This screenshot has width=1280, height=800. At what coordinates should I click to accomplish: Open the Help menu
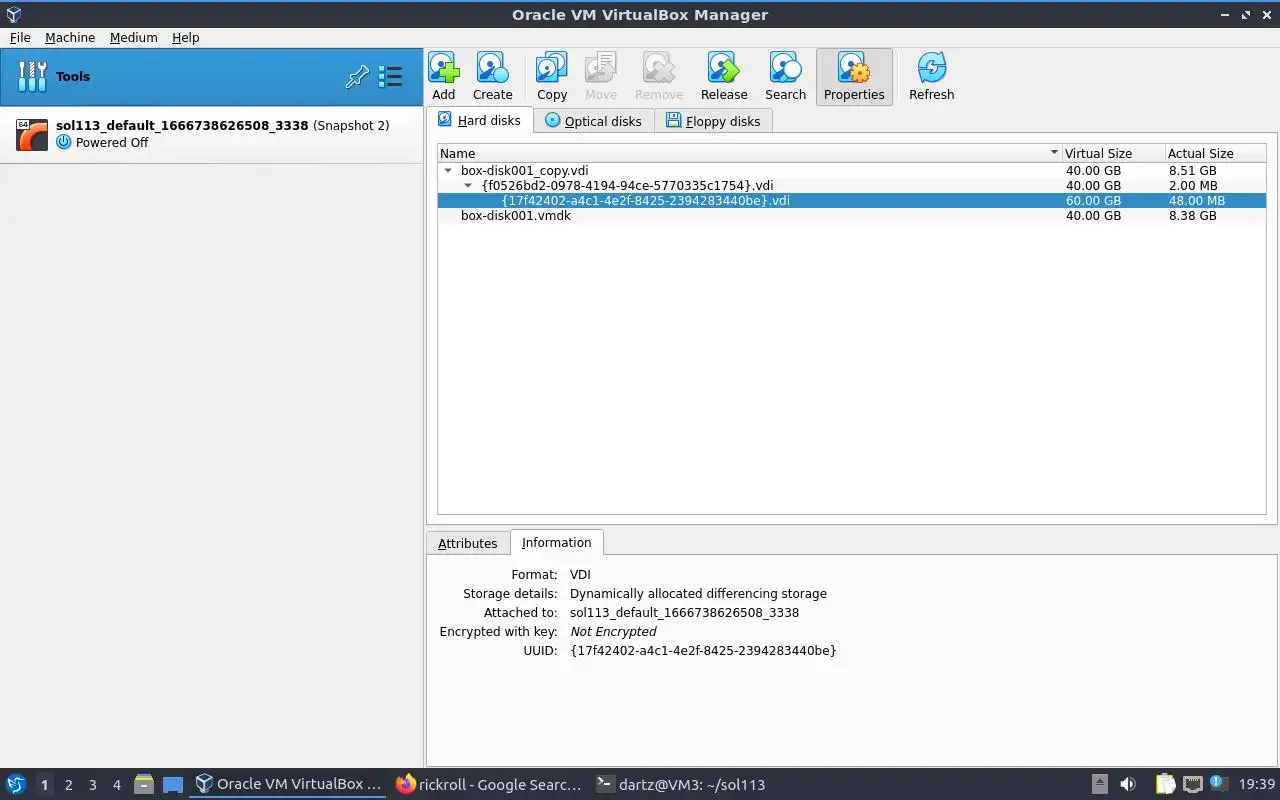(x=185, y=37)
